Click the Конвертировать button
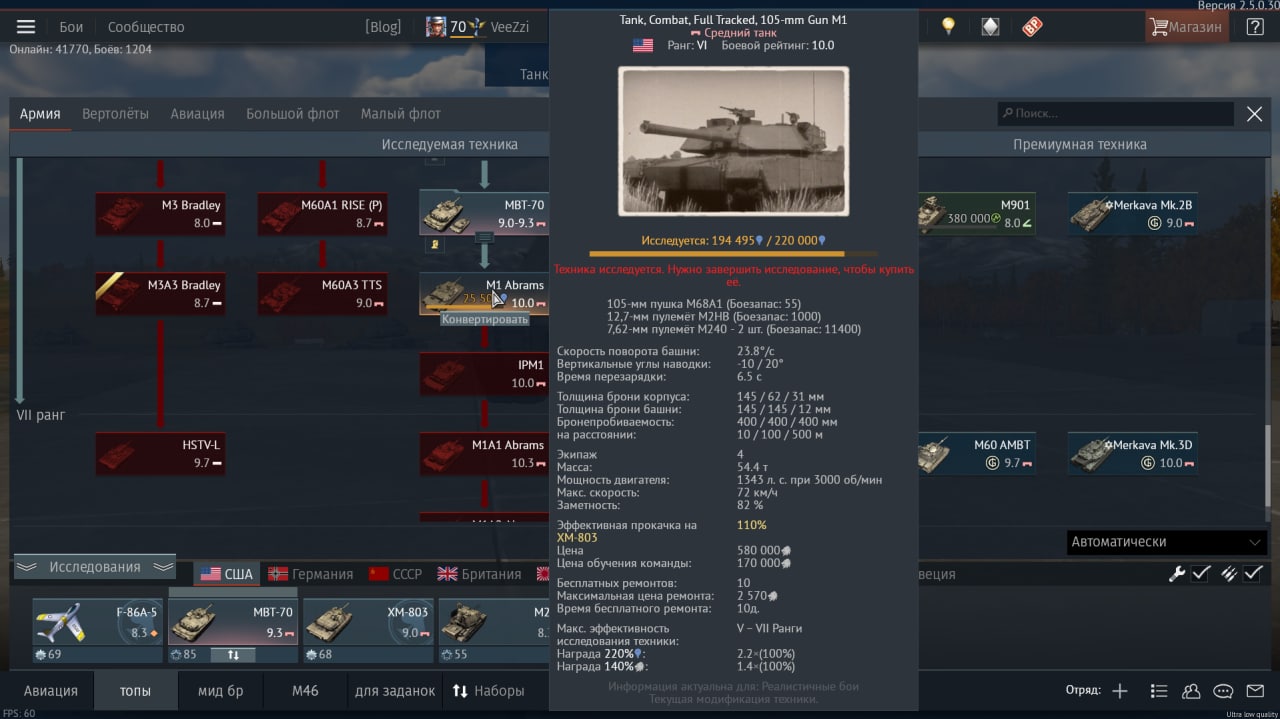This screenshot has height=719, width=1280. [x=485, y=319]
